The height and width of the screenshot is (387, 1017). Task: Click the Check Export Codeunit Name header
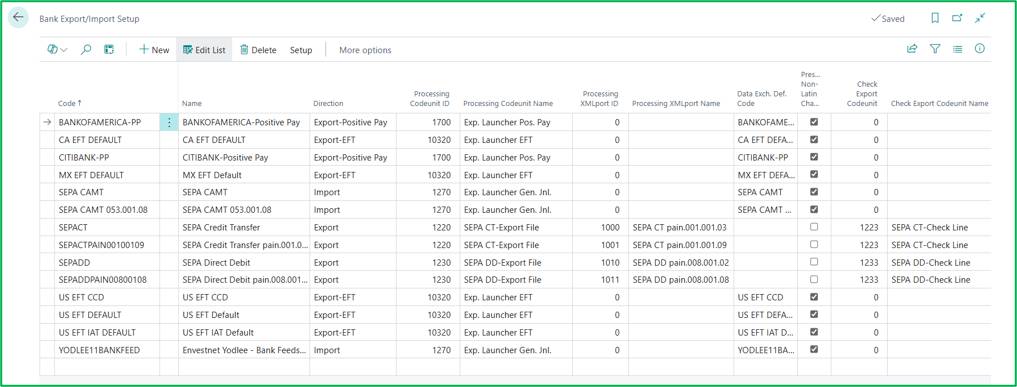939,103
